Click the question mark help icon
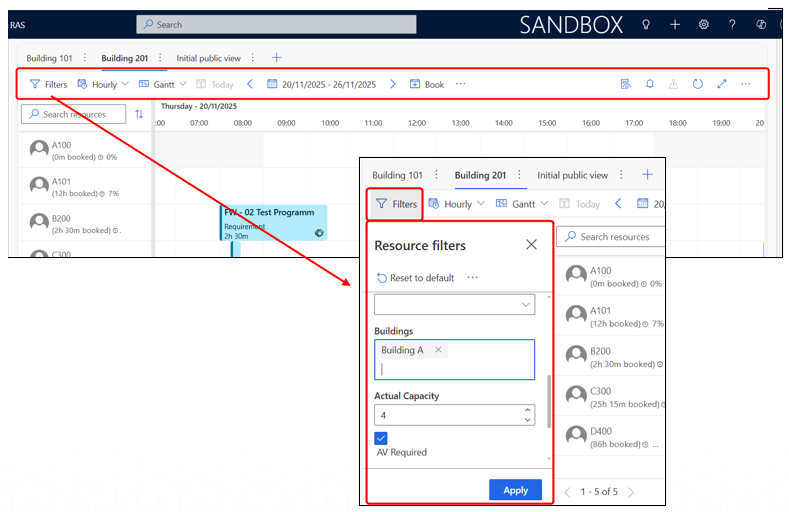789x512 pixels. point(732,25)
